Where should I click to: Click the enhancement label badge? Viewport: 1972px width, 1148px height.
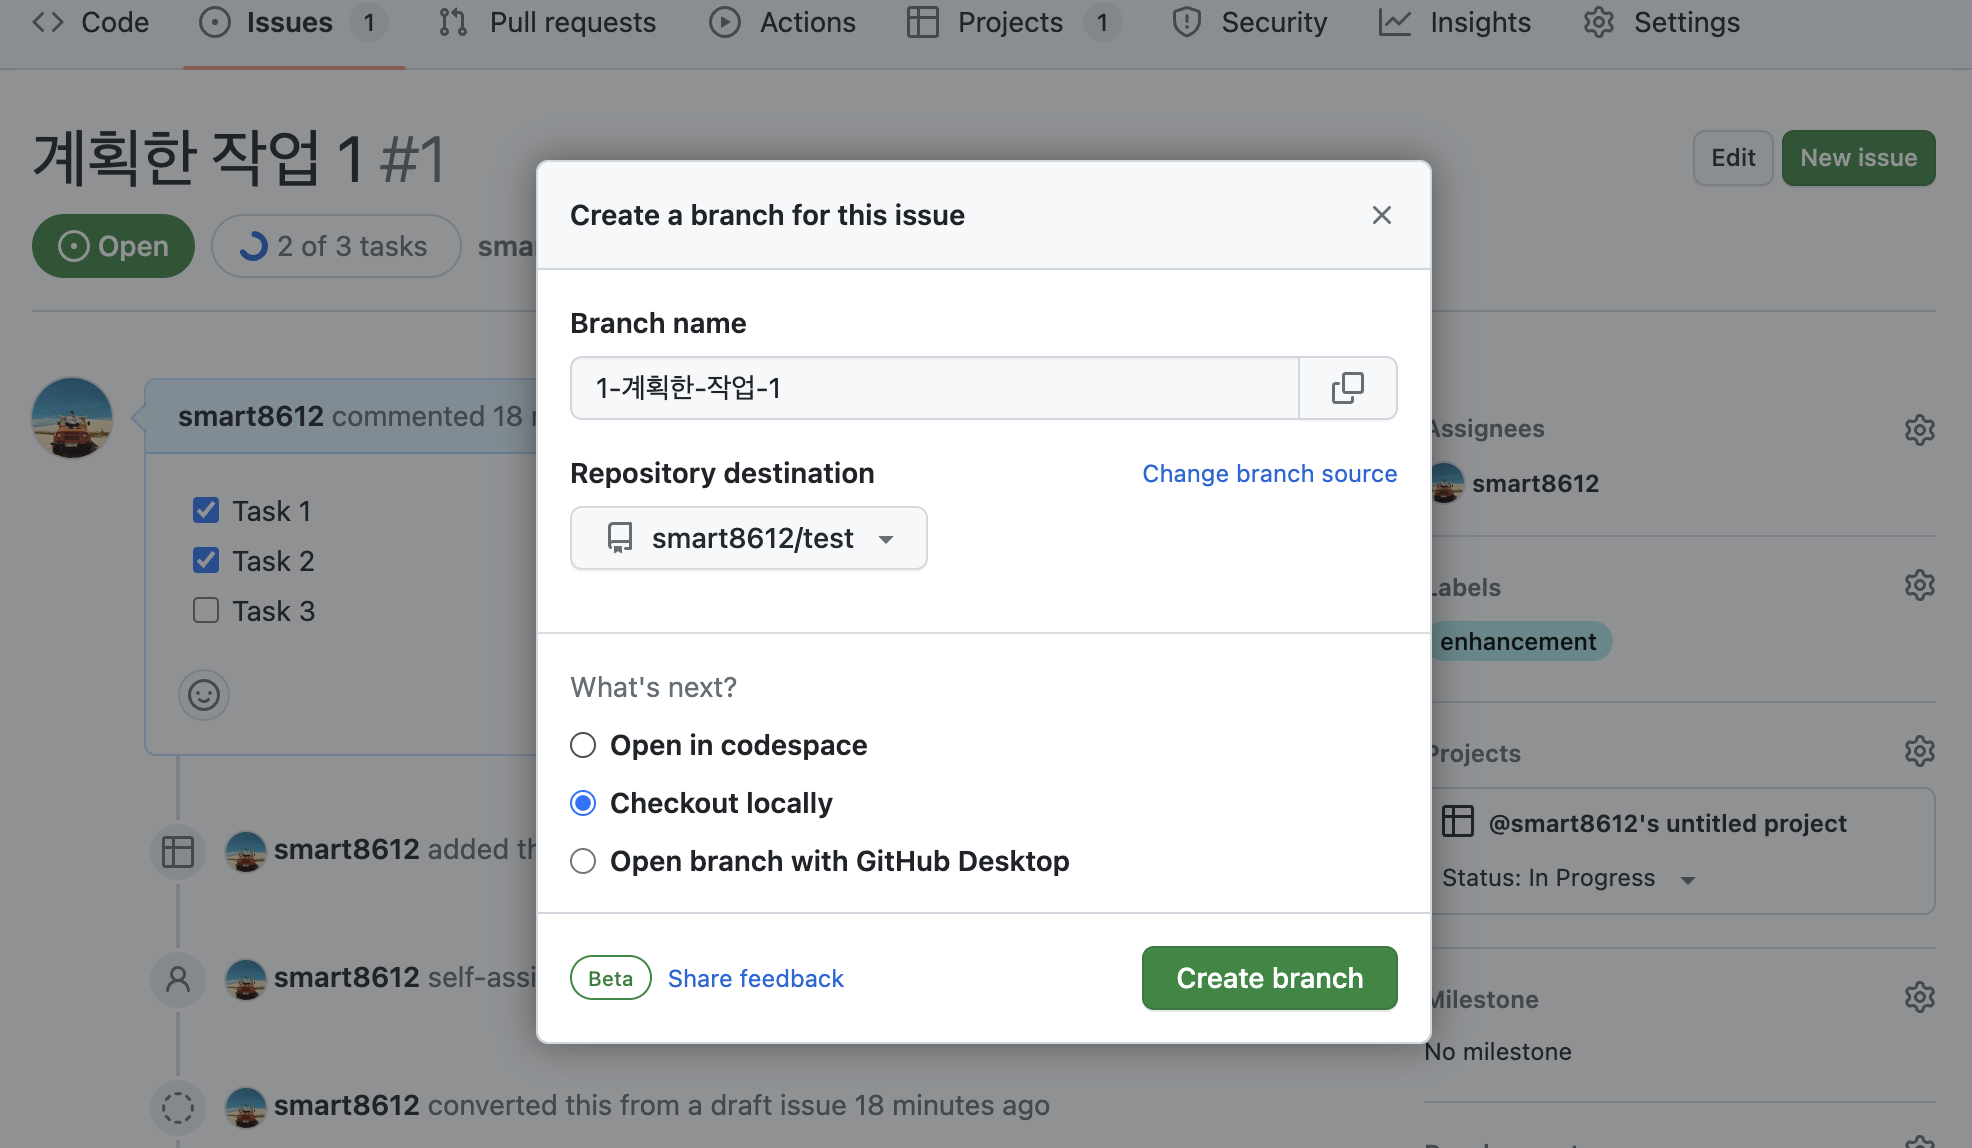(x=1517, y=642)
